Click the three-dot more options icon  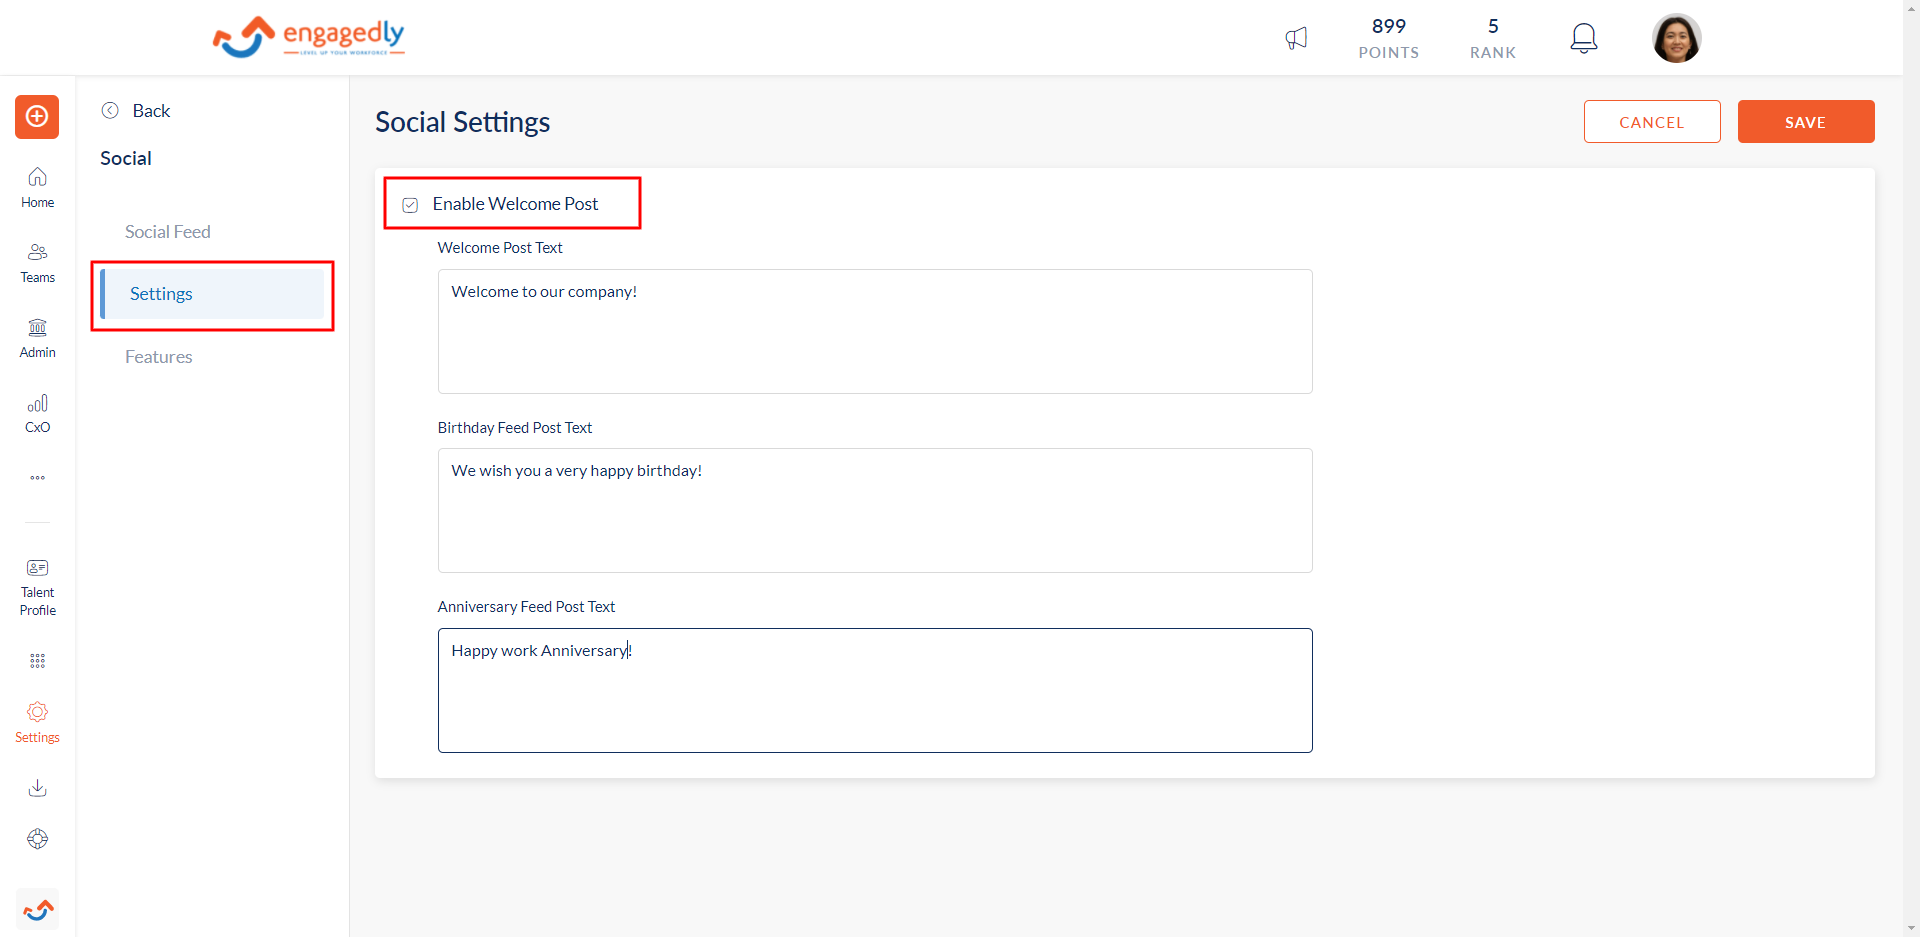tap(37, 478)
